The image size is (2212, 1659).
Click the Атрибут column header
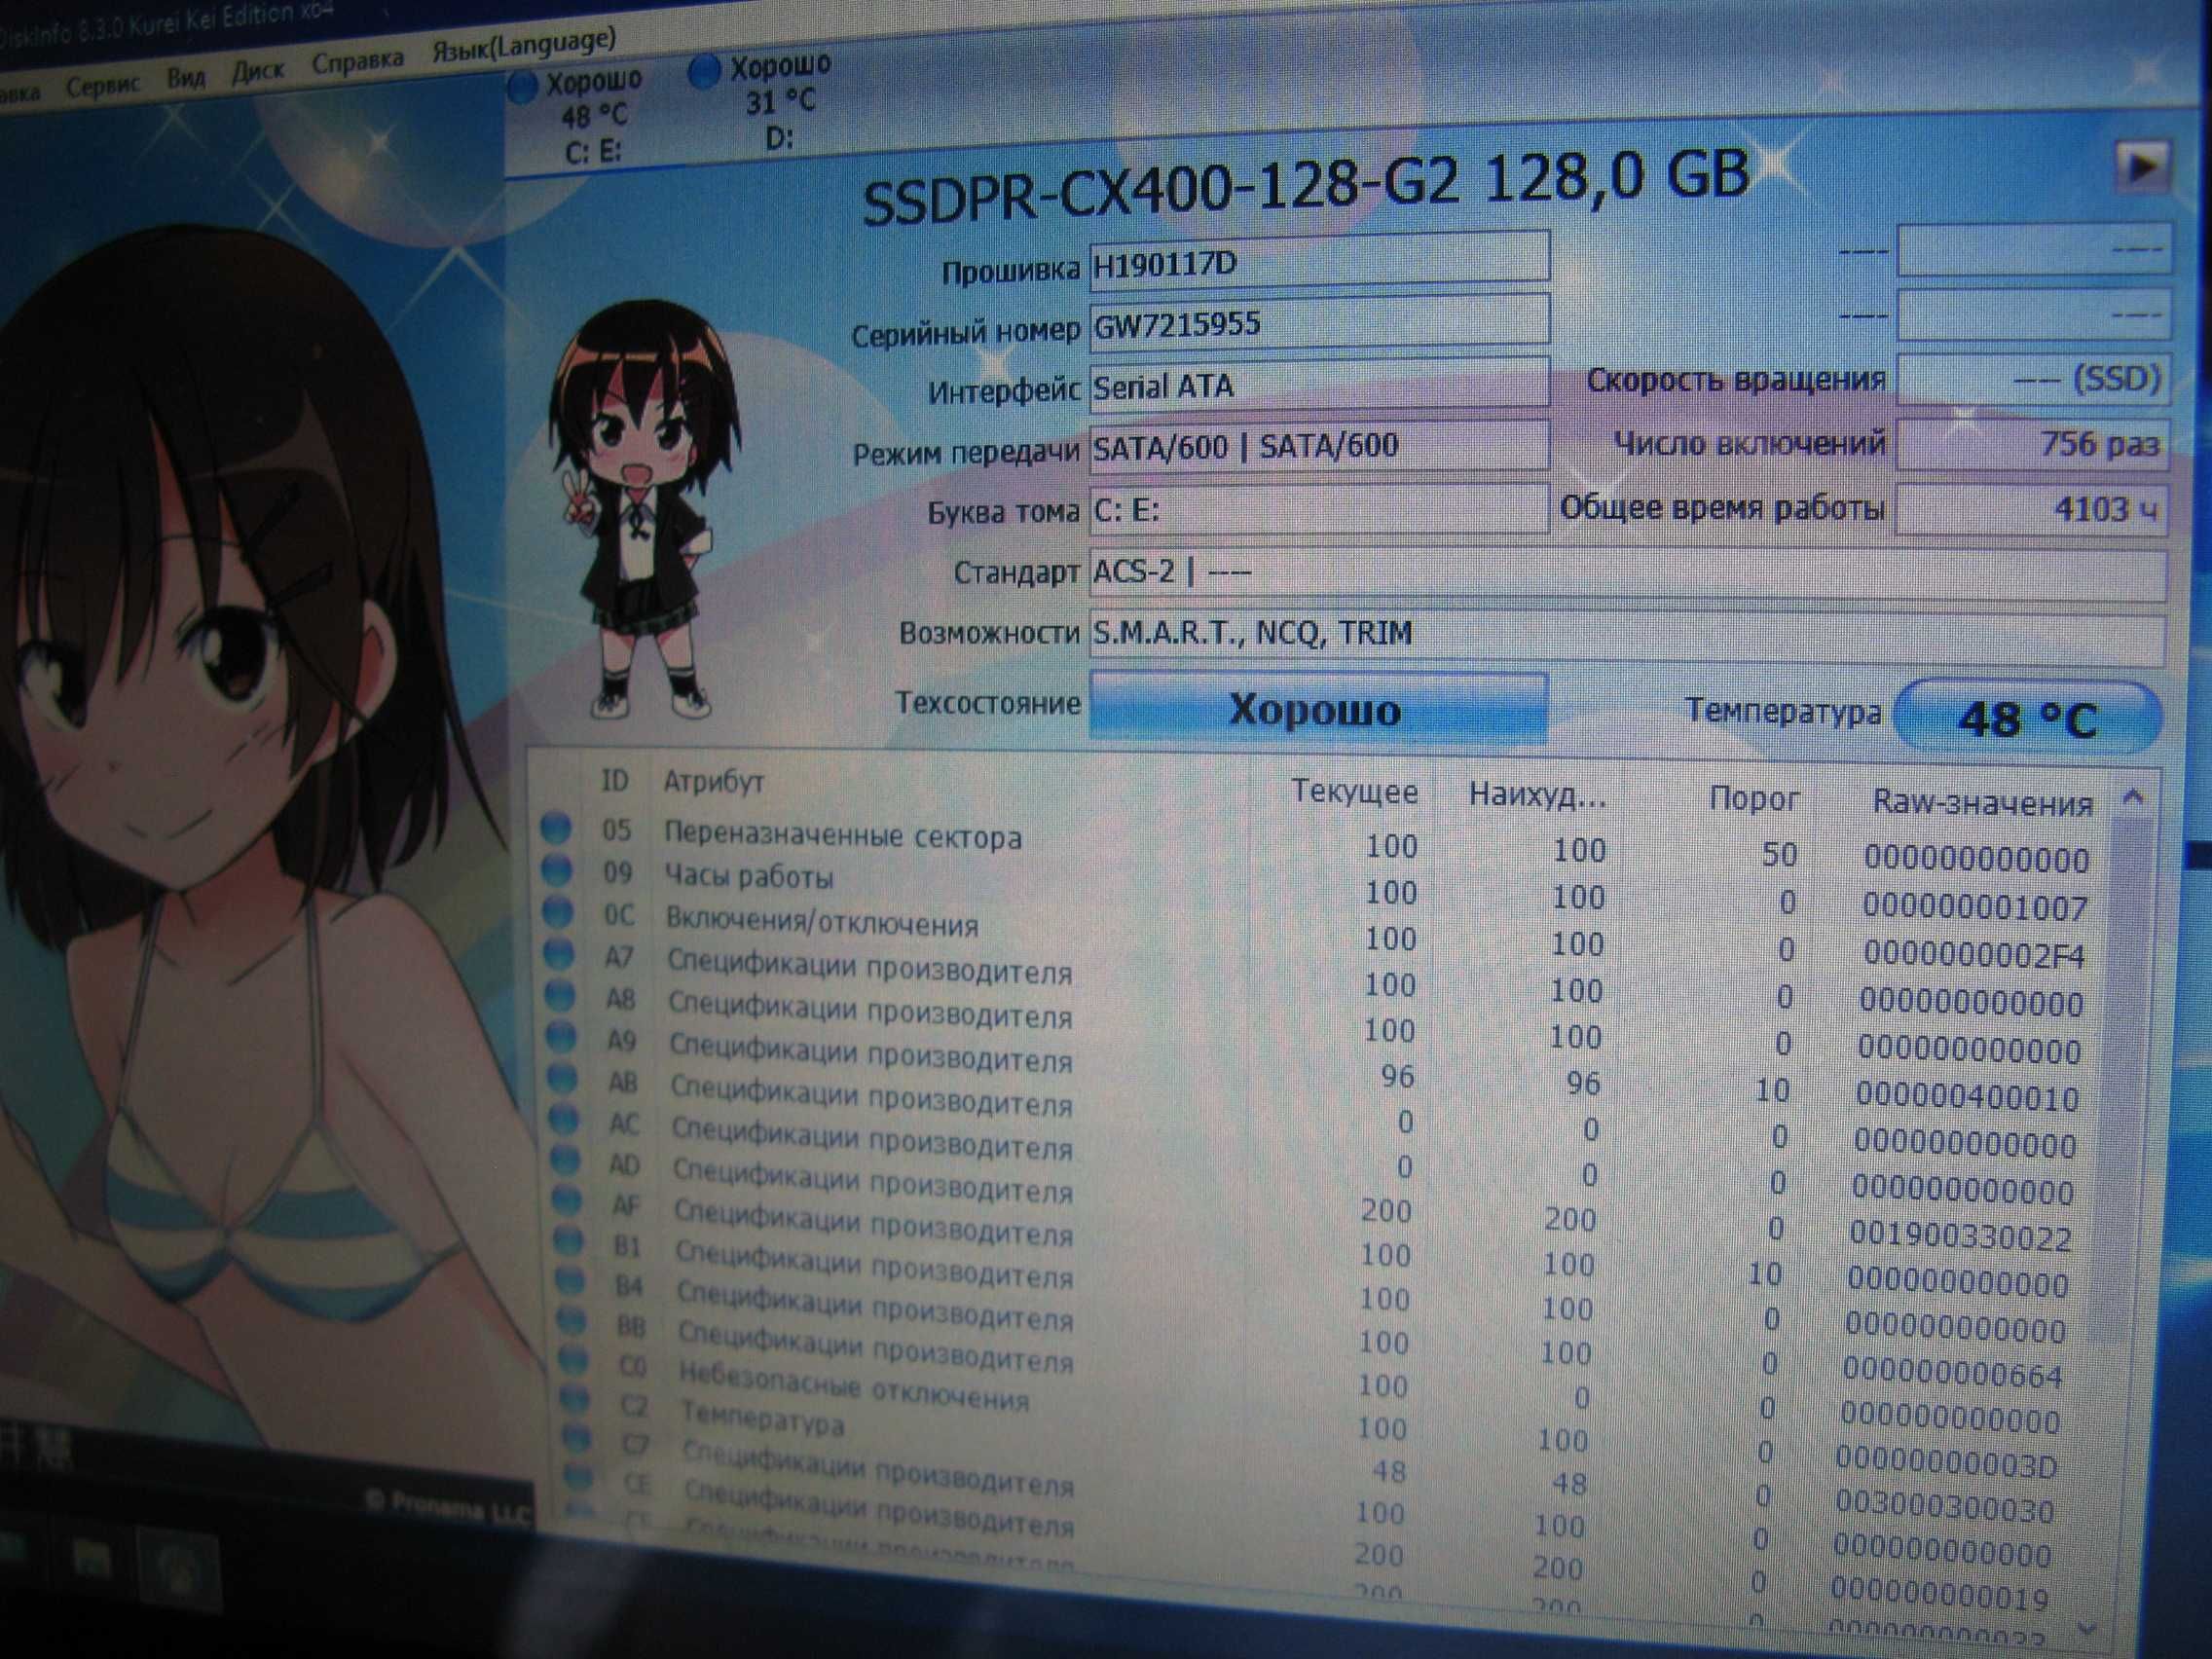click(713, 781)
